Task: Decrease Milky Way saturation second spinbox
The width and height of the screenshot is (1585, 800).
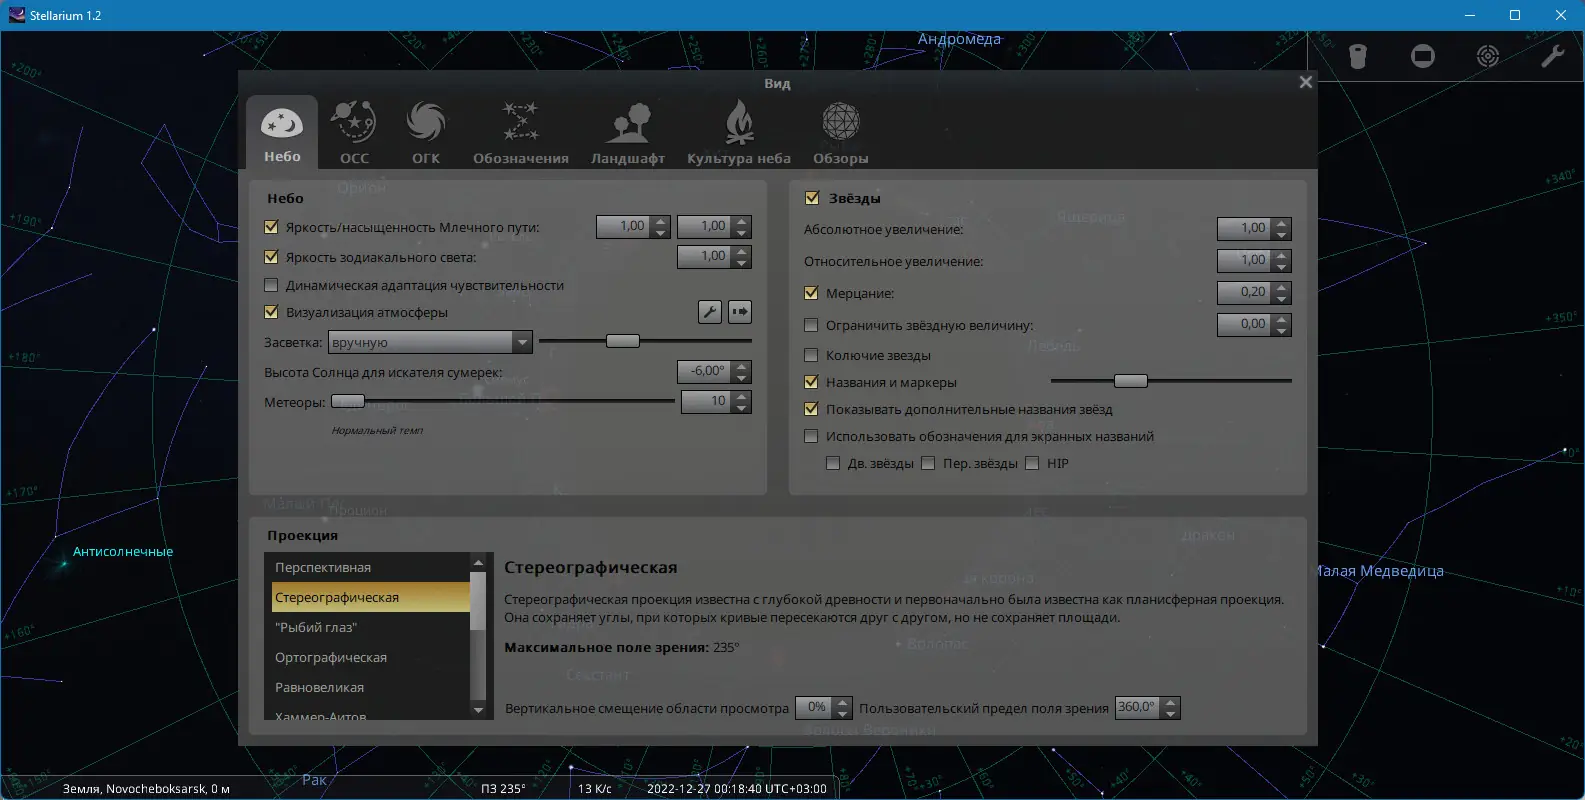Action: [x=741, y=233]
